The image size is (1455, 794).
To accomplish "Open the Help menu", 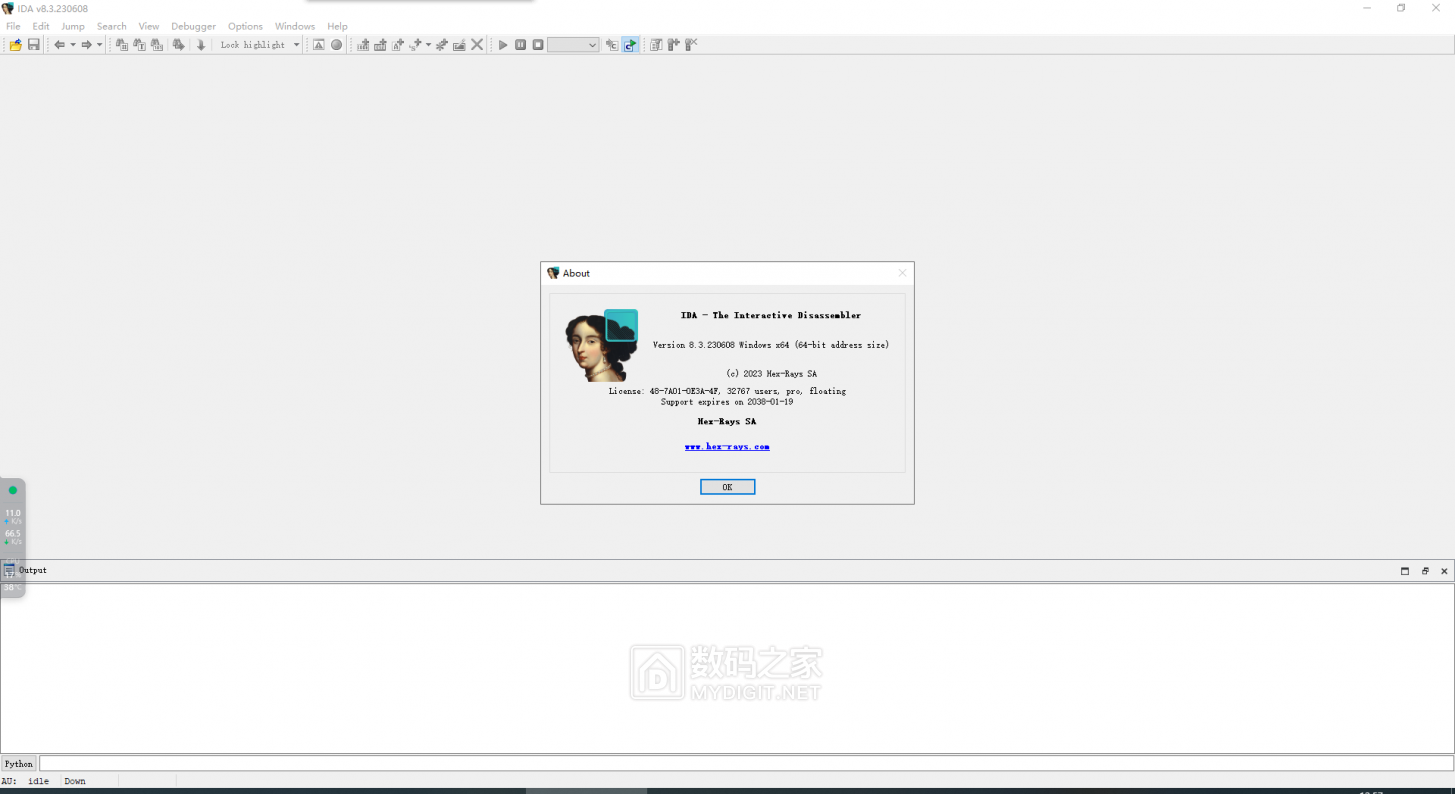I will click(x=338, y=26).
